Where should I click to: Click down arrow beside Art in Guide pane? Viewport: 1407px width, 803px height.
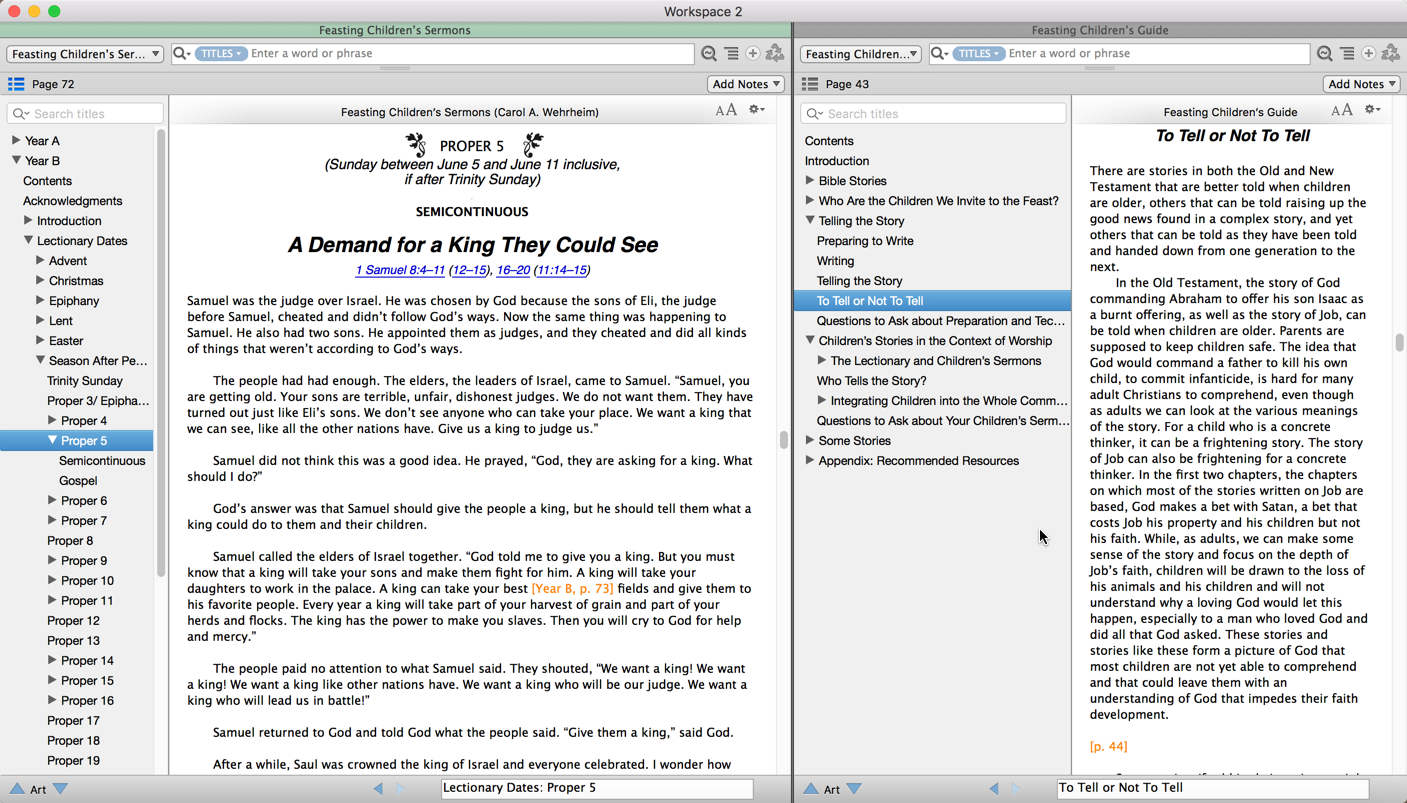(854, 789)
